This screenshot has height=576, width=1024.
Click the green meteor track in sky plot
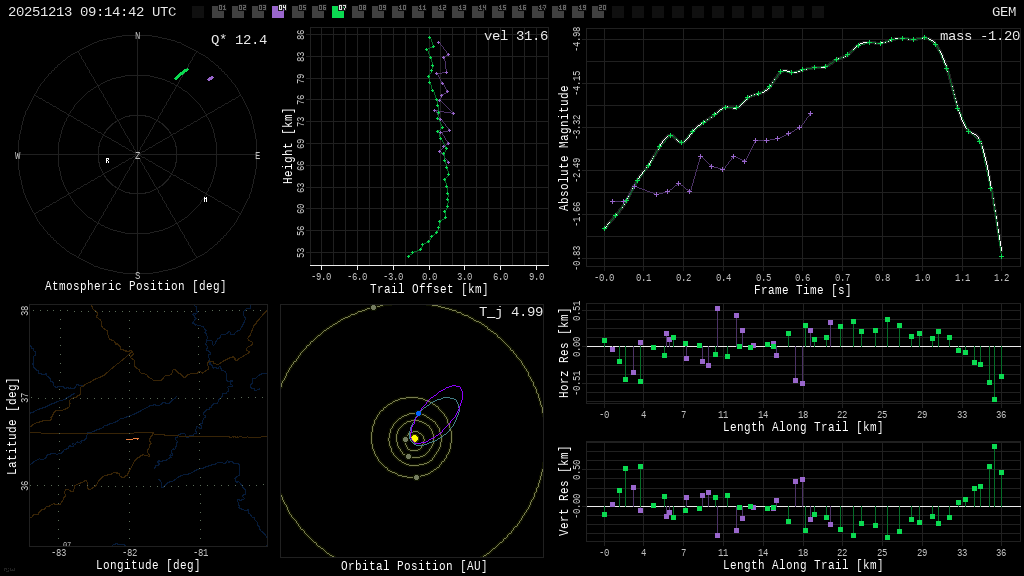tap(182, 74)
